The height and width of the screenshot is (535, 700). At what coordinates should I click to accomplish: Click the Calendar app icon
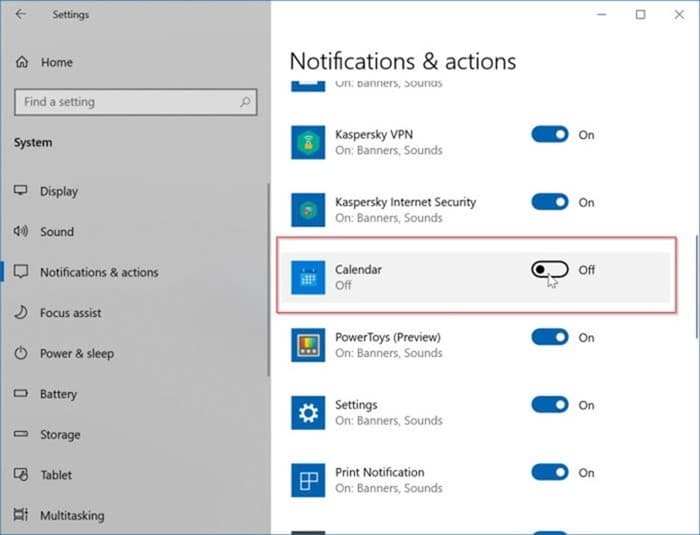pos(308,278)
